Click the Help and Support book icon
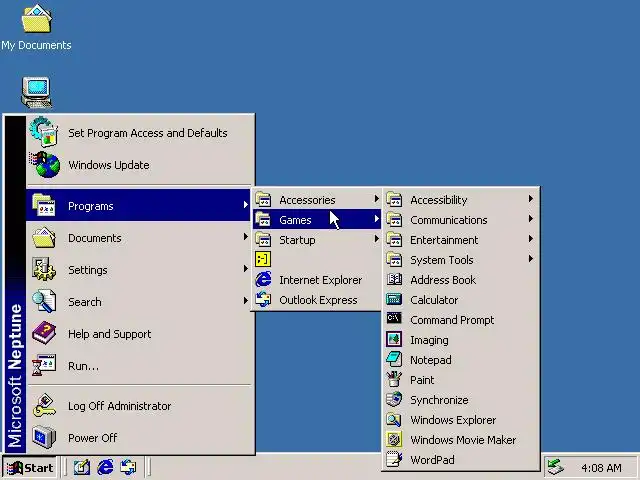 pos(44,333)
